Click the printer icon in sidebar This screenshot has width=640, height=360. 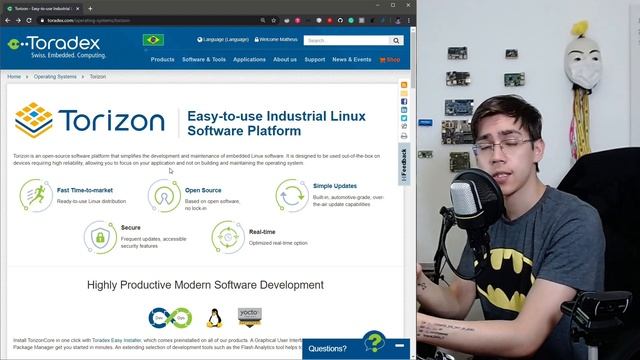click(x=404, y=136)
